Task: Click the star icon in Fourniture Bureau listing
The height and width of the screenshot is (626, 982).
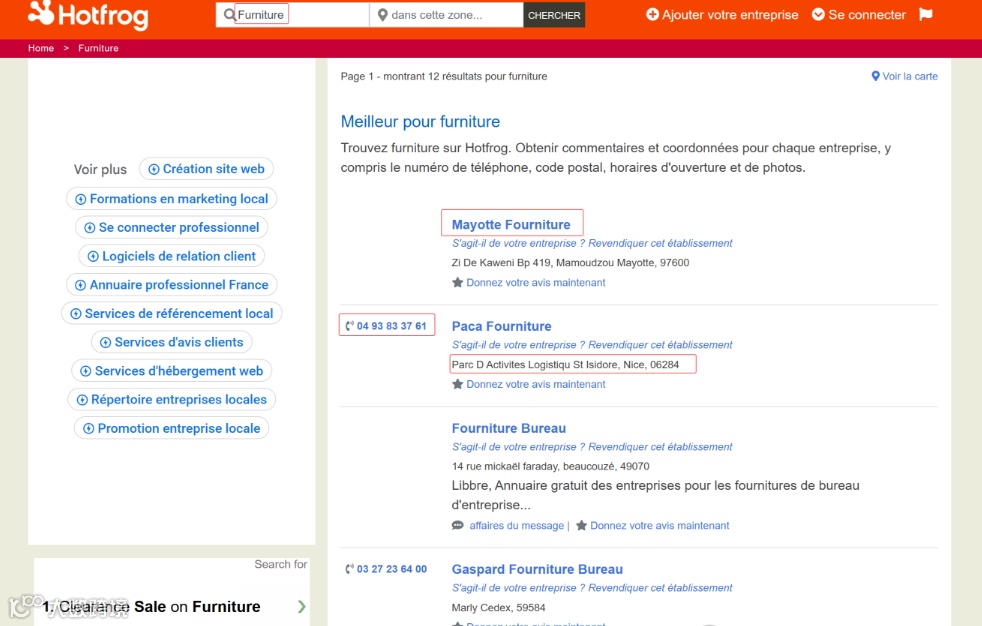Action: pos(581,526)
